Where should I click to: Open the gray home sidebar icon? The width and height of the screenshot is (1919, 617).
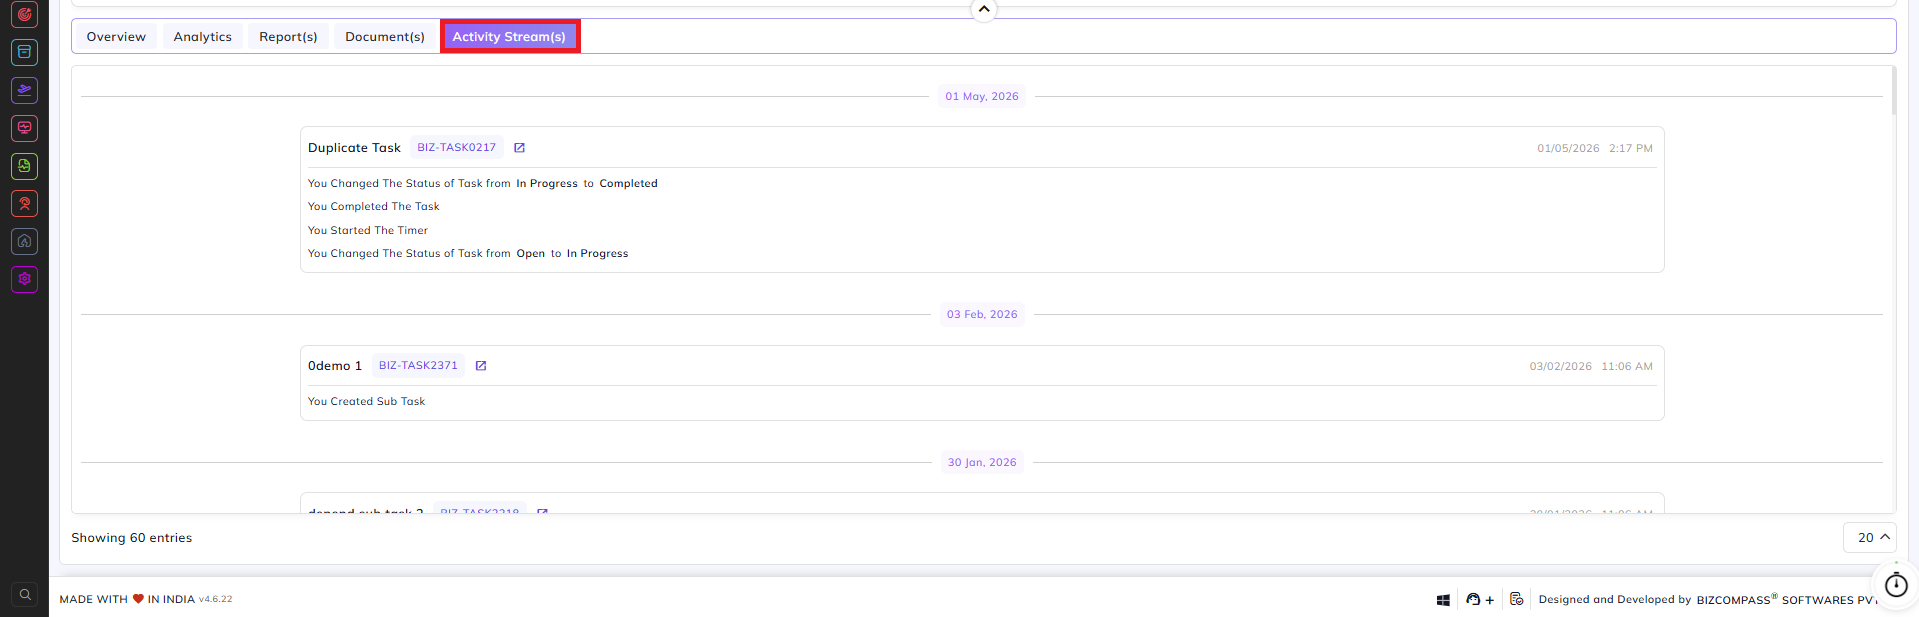pos(25,241)
